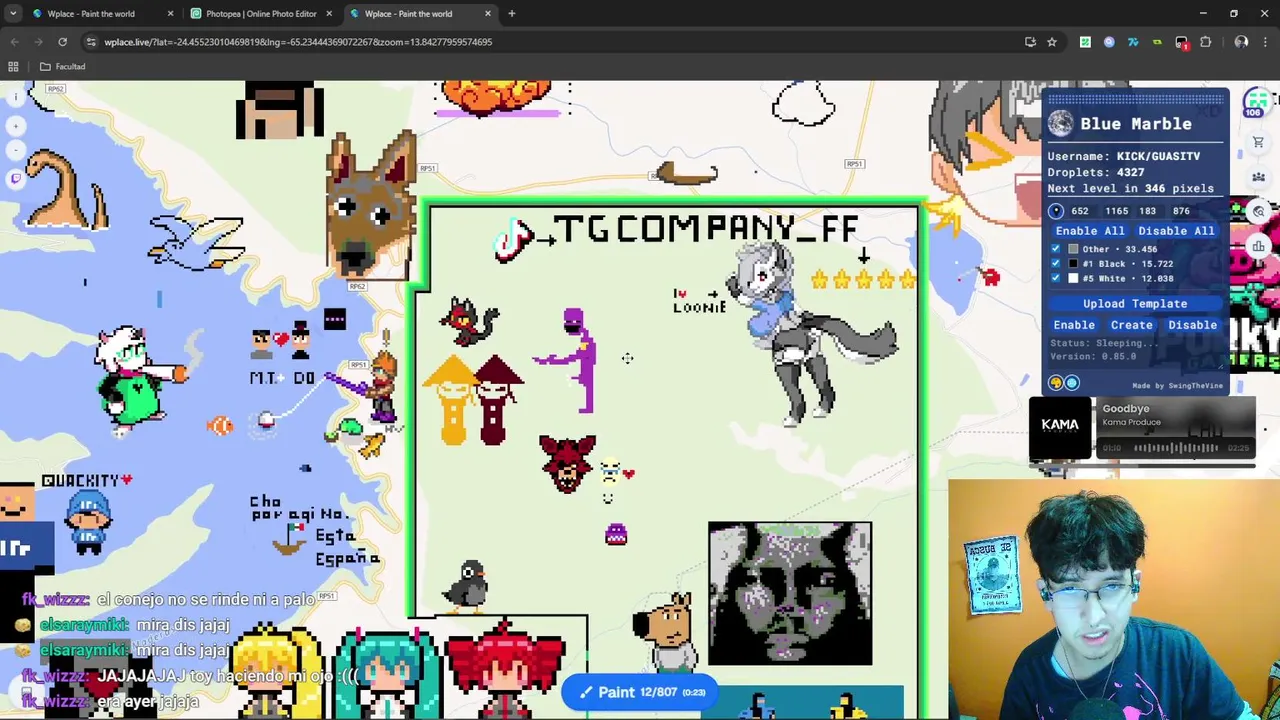This screenshot has width=1280, height=720.
Task: Open the map search explore icon
Action: 1258,211
